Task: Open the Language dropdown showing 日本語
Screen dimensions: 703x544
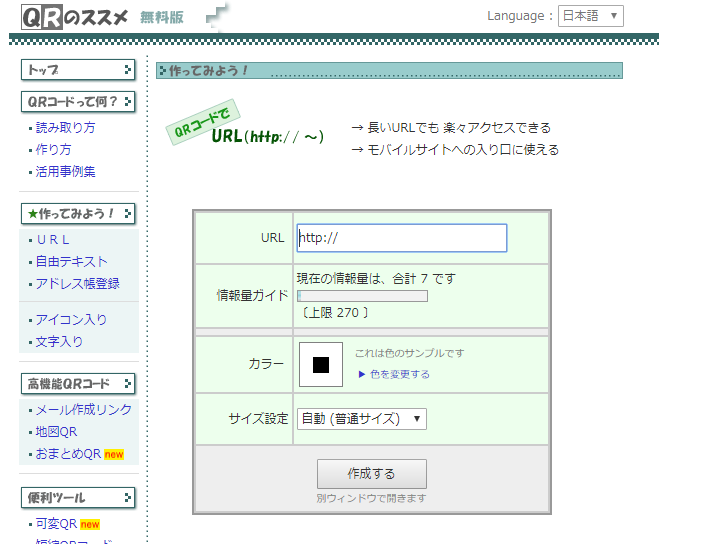Action: [590, 16]
